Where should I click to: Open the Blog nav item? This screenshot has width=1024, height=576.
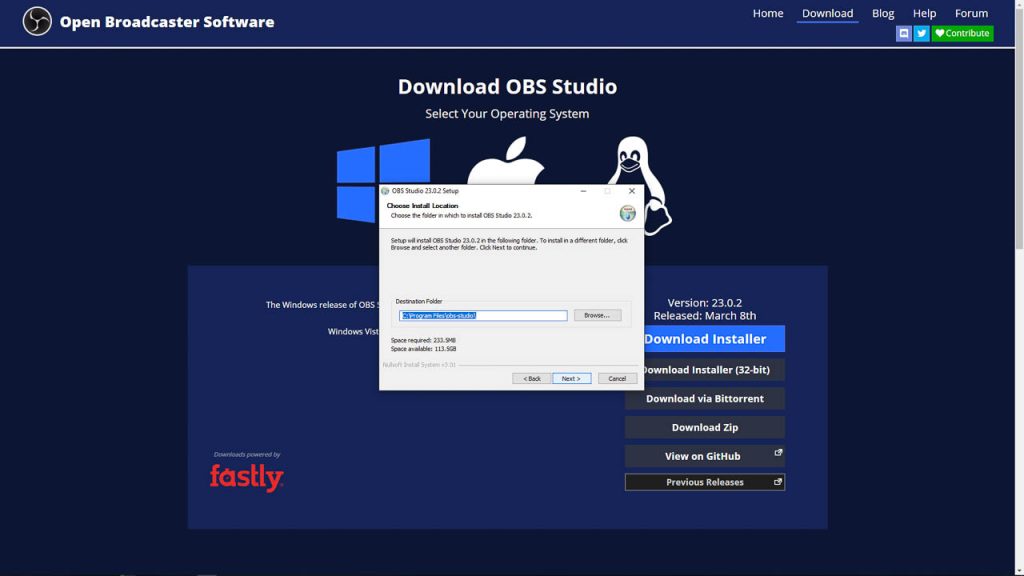tap(882, 13)
